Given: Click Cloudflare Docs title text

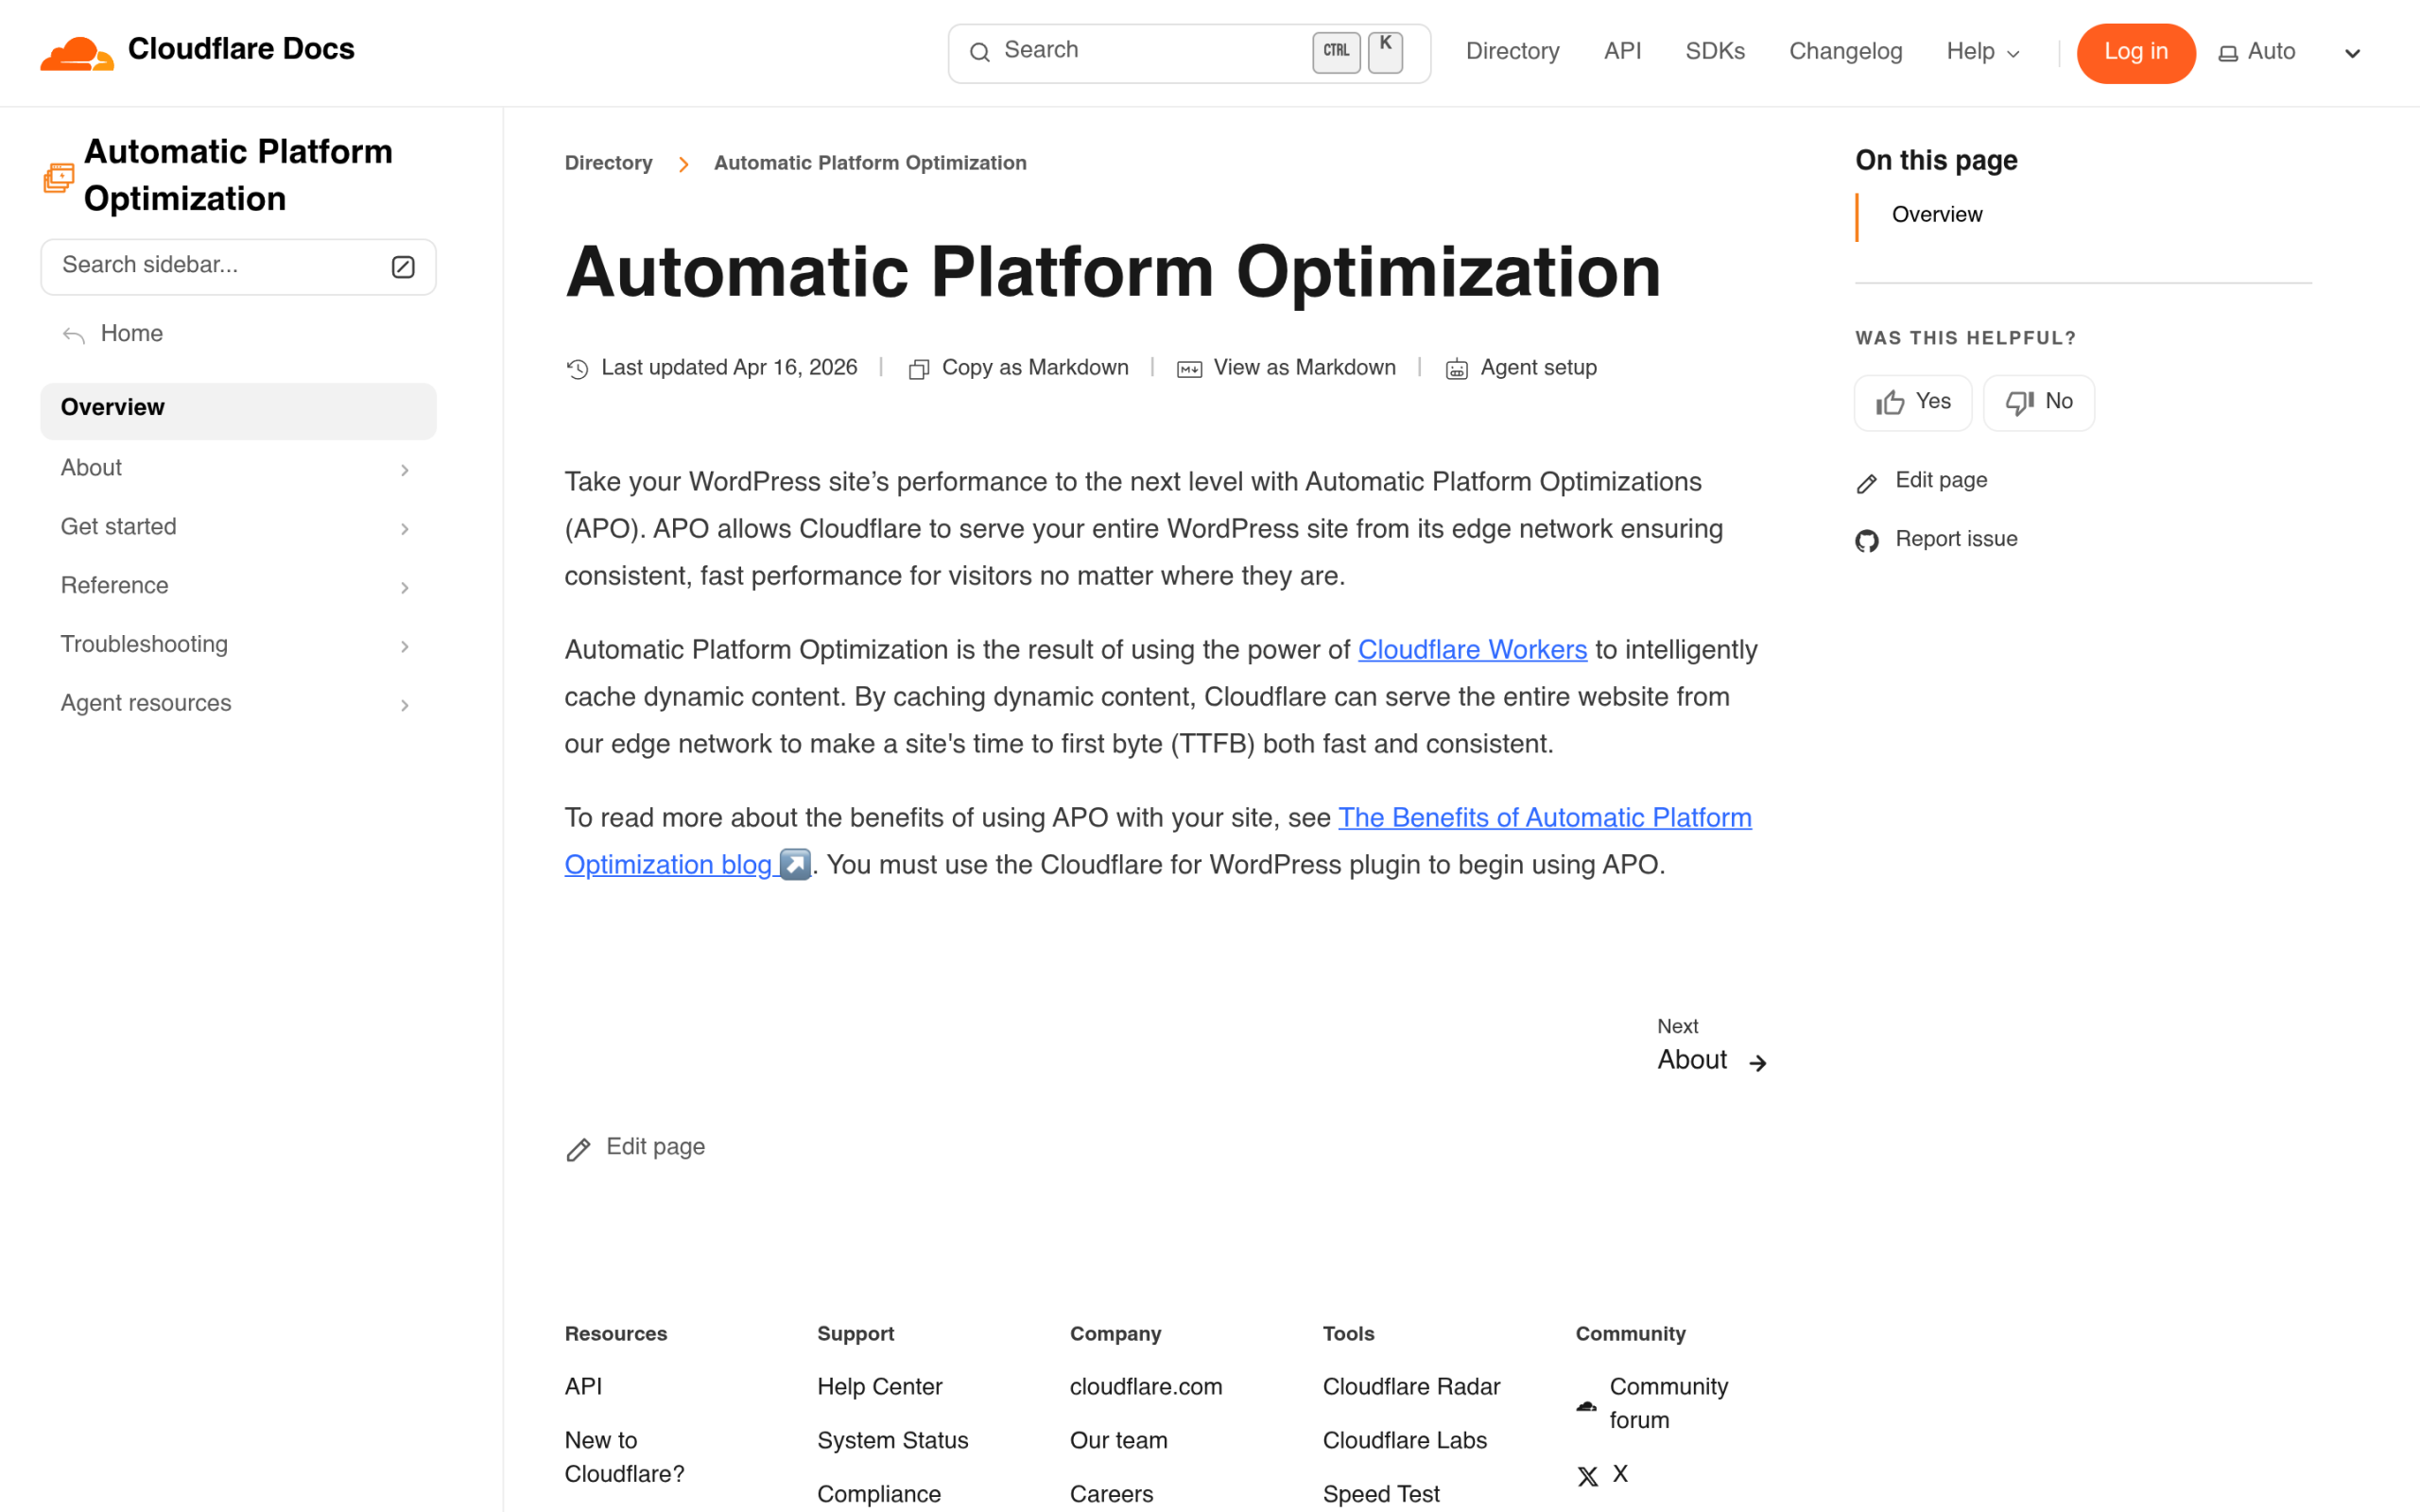Looking at the screenshot, I should point(241,49).
